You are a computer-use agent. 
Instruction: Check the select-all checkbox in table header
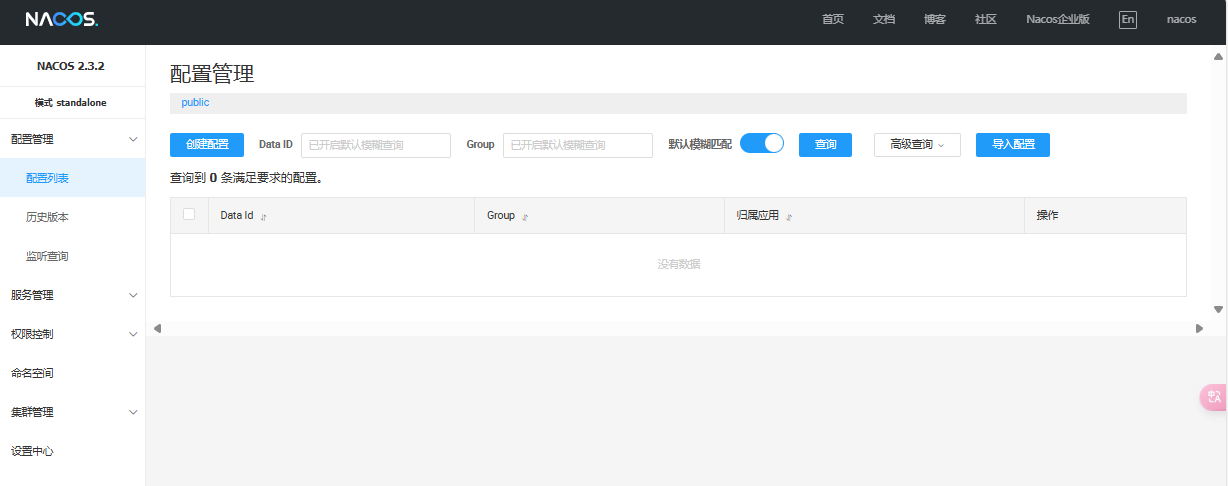click(189, 214)
